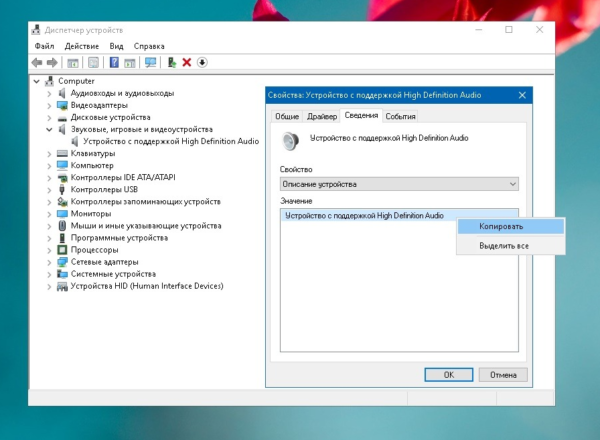
Task: Collapse Звуковые, игровые и видеоустройства node
Action: pos(49,129)
